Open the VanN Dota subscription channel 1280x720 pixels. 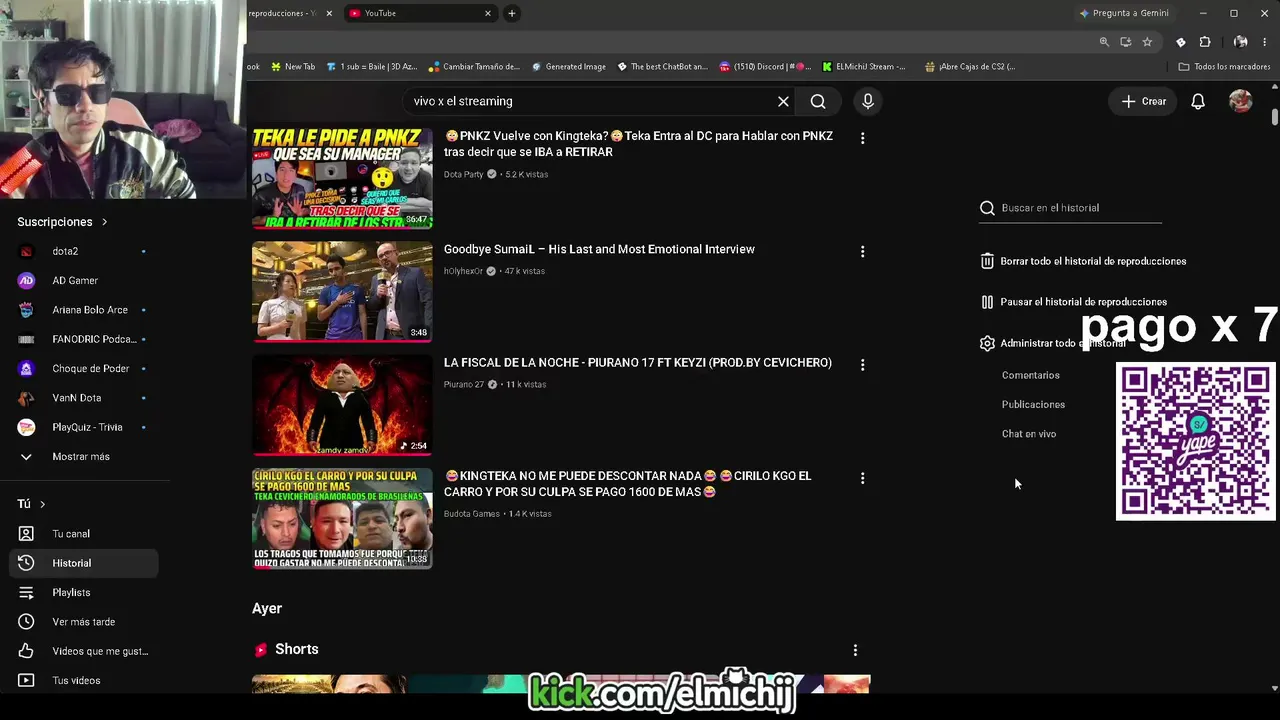[x=84, y=398]
